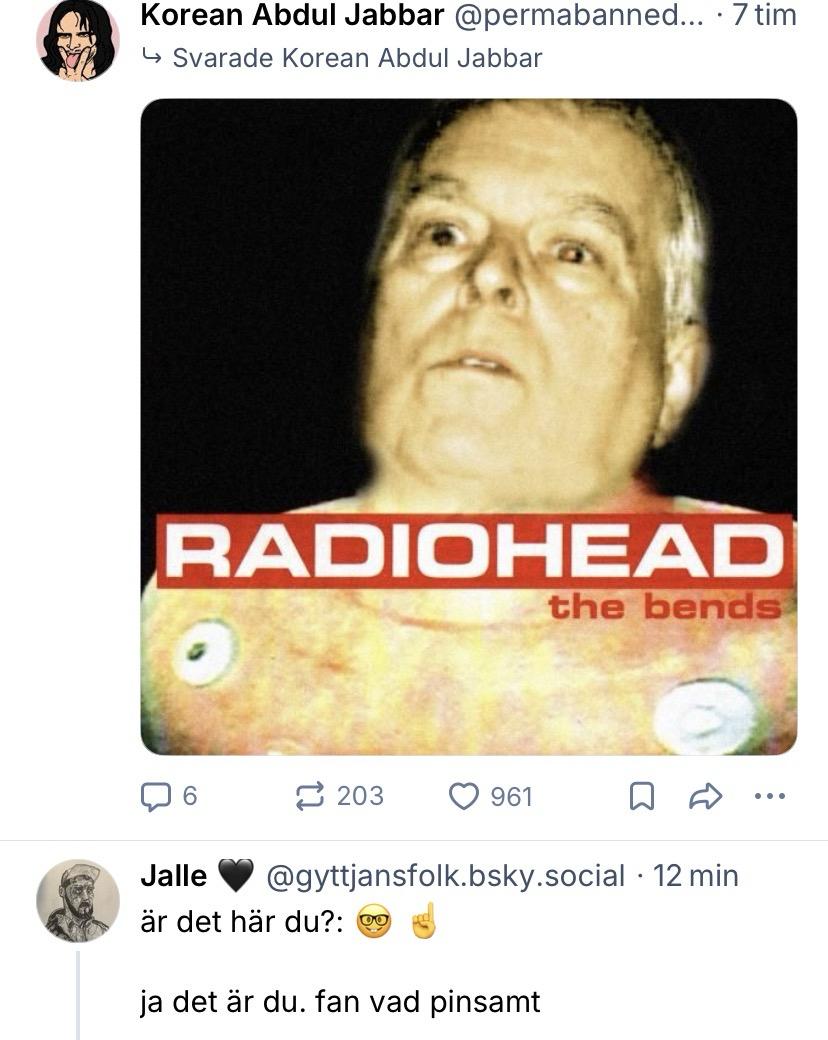828x1040 pixels.
Task: Open the reply comments icon
Action: click(155, 797)
